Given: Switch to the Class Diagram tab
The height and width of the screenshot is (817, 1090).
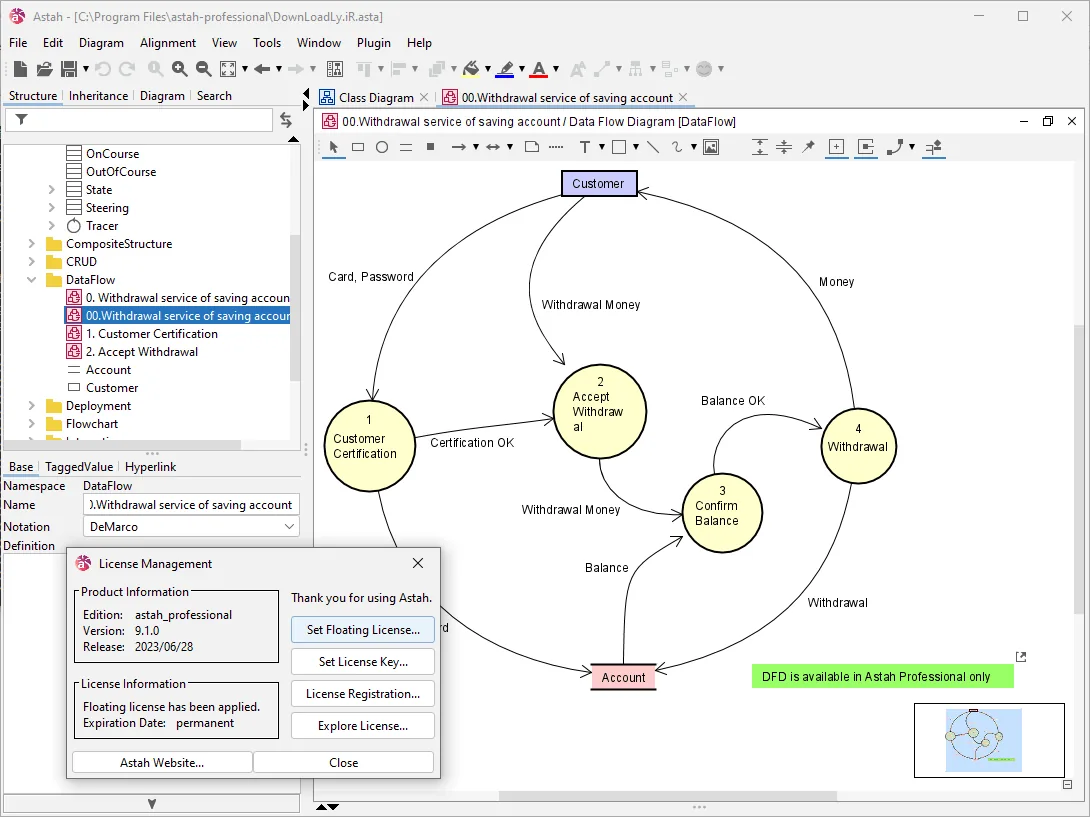Looking at the screenshot, I should (375, 98).
